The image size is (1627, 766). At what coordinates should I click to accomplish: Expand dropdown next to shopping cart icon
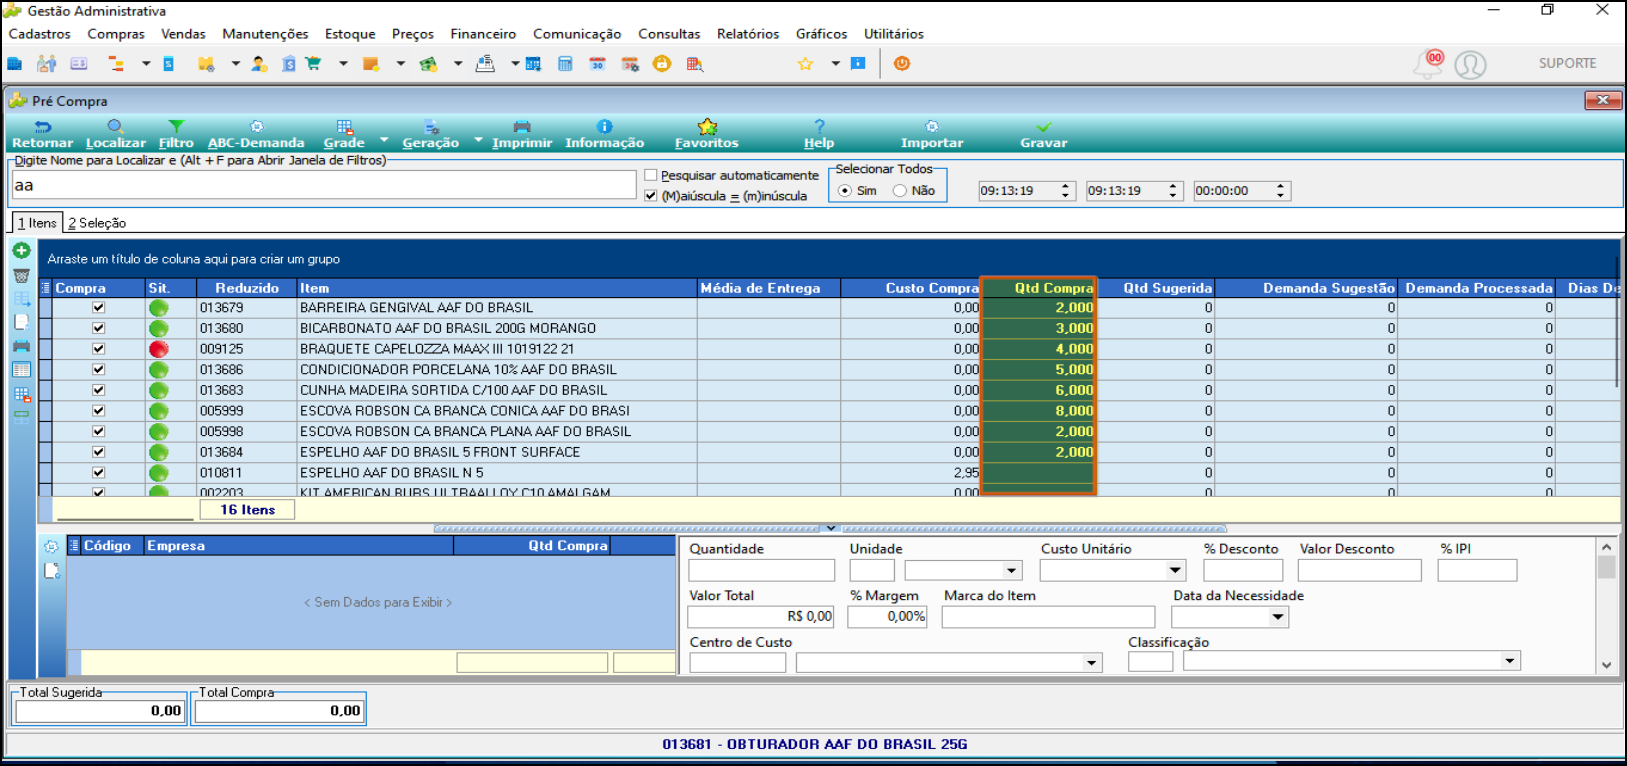click(x=343, y=63)
